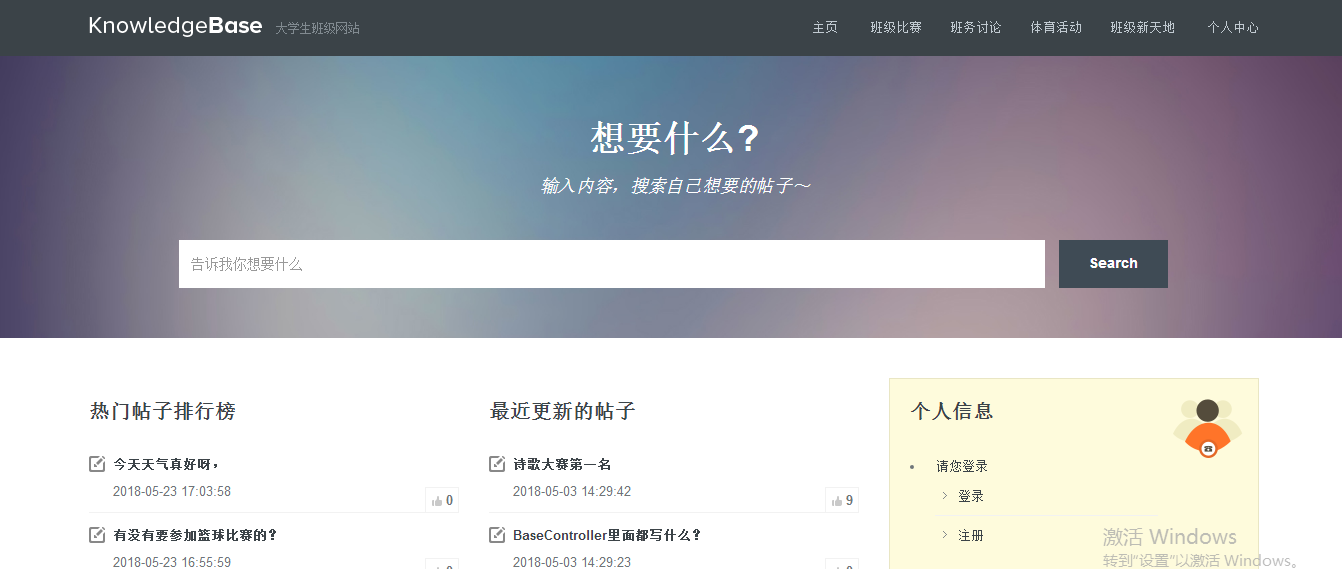The image size is (1342, 569).
Task: Open the post BaseController里面都写什么？
Action: (x=608, y=535)
